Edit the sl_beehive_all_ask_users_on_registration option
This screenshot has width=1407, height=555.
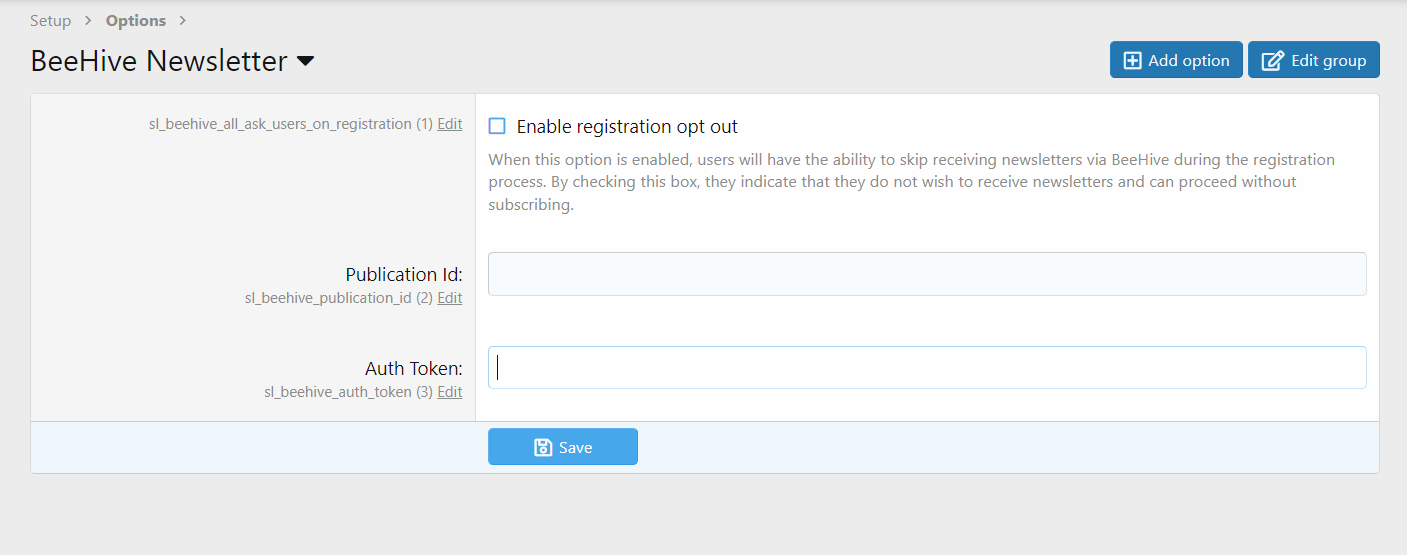(450, 124)
